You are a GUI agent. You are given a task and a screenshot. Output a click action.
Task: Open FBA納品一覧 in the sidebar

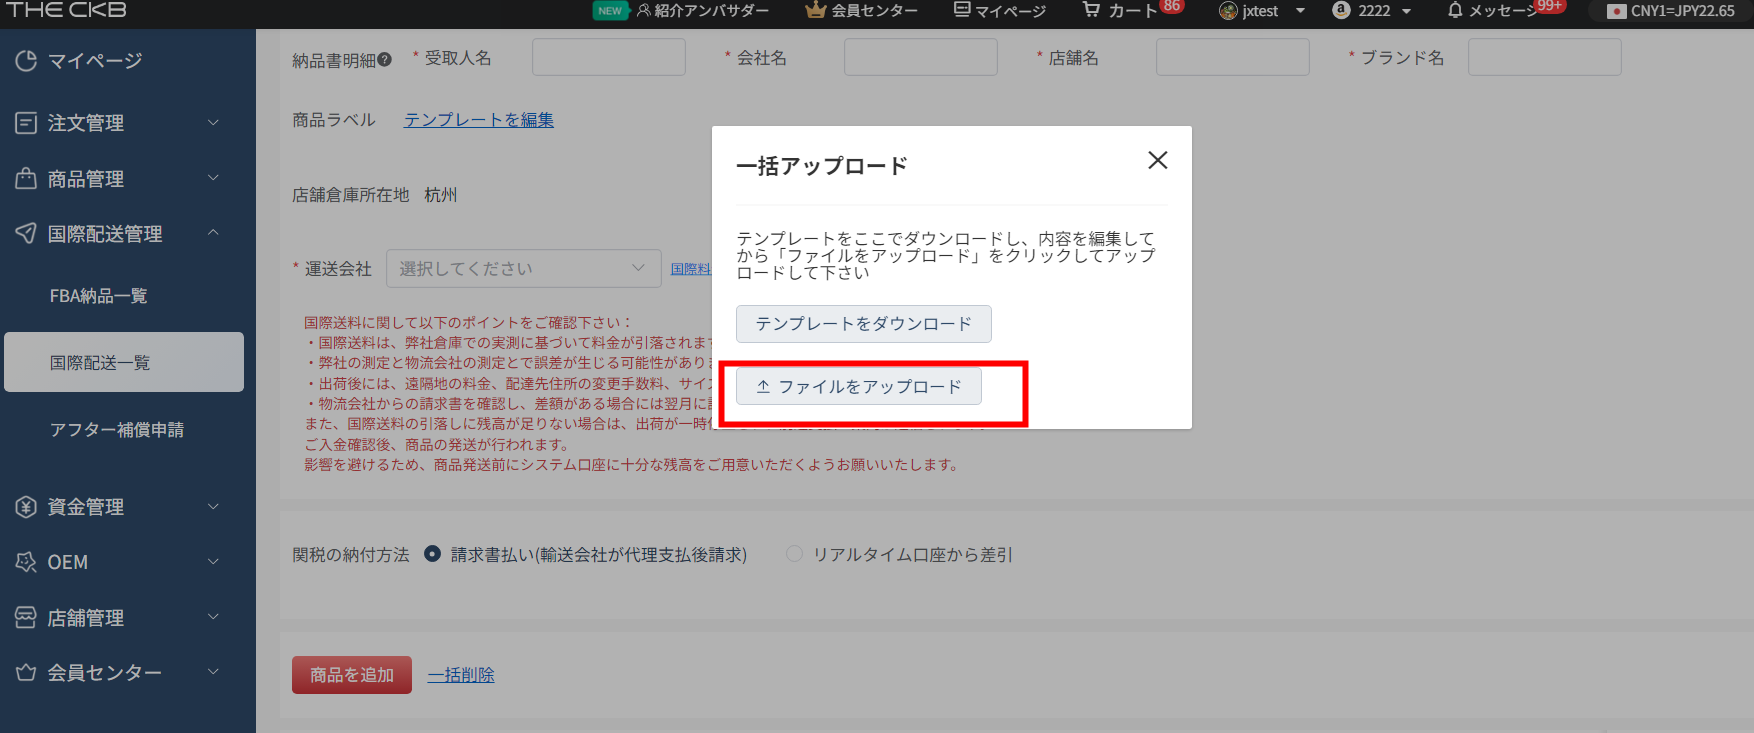(99, 296)
